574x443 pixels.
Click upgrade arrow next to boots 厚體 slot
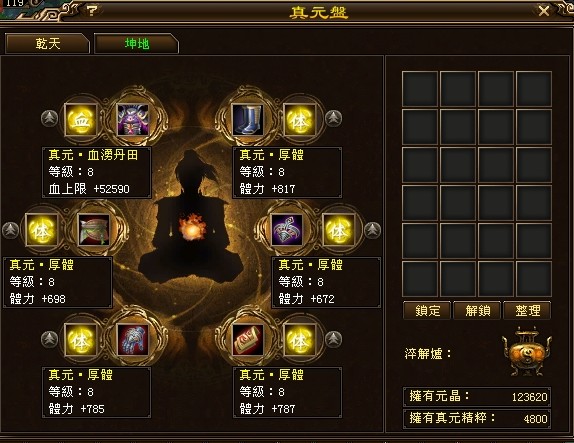(333, 119)
